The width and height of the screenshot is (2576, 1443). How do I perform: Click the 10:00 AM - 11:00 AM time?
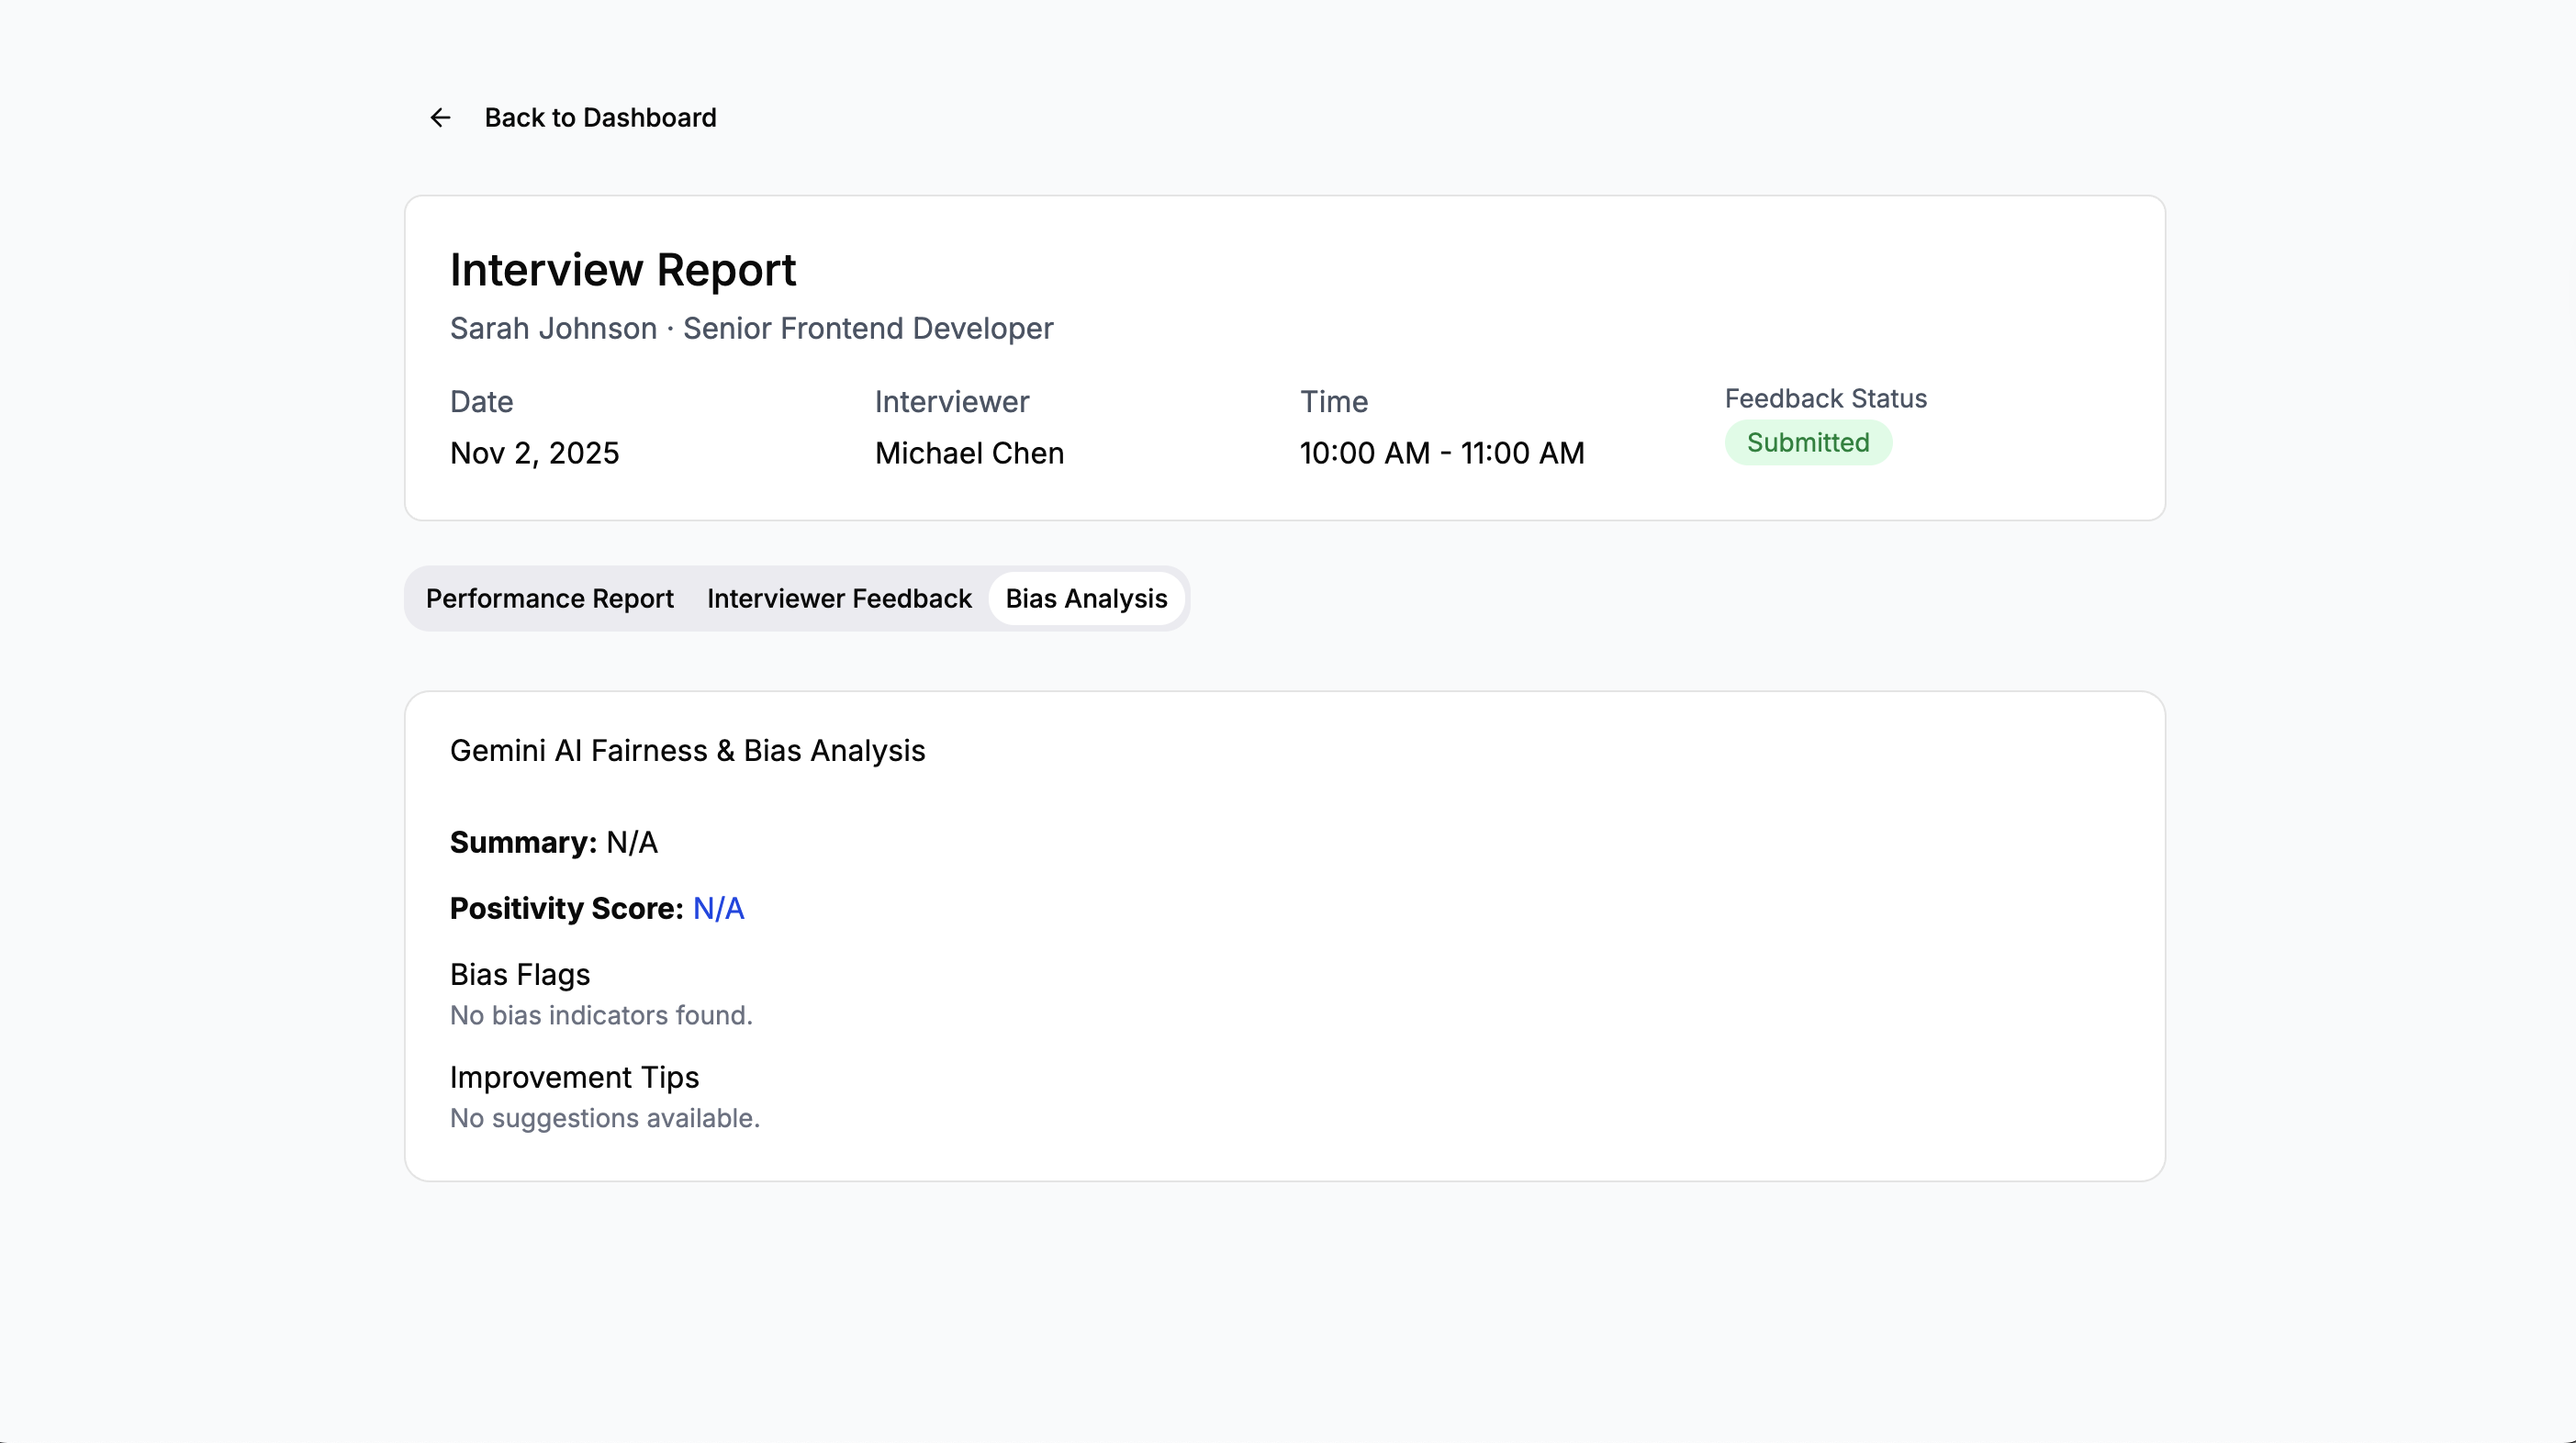click(x=1441, y=453)
